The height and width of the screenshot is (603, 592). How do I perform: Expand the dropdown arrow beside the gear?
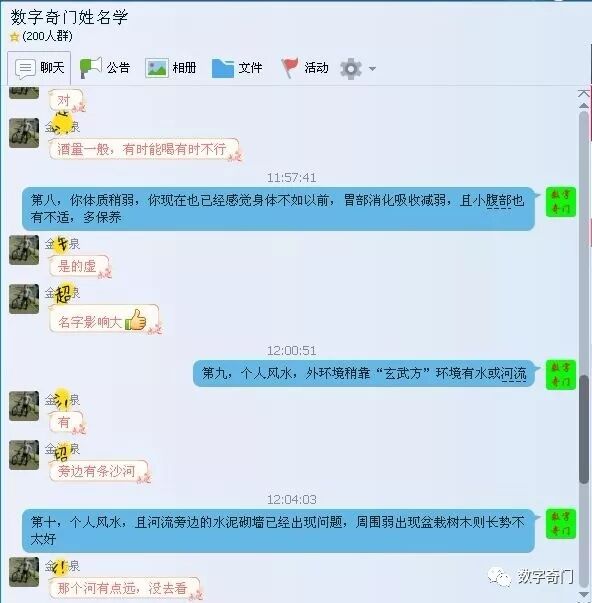click(x=372, y=69)
